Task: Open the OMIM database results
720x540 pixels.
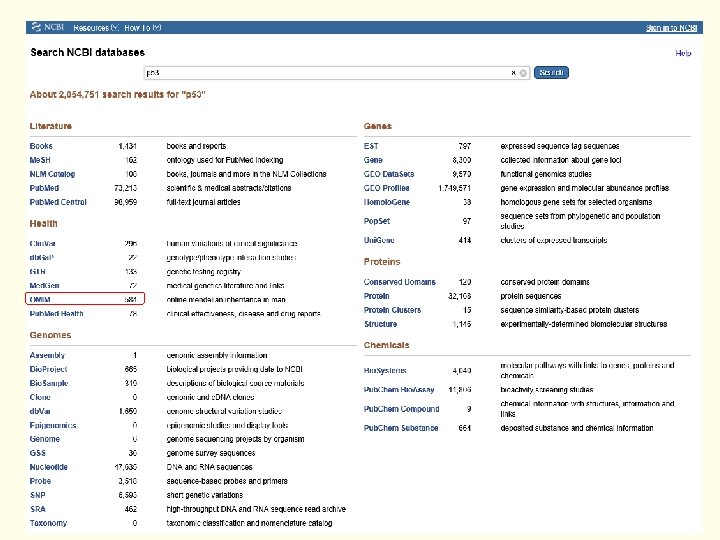Action: 40,299
